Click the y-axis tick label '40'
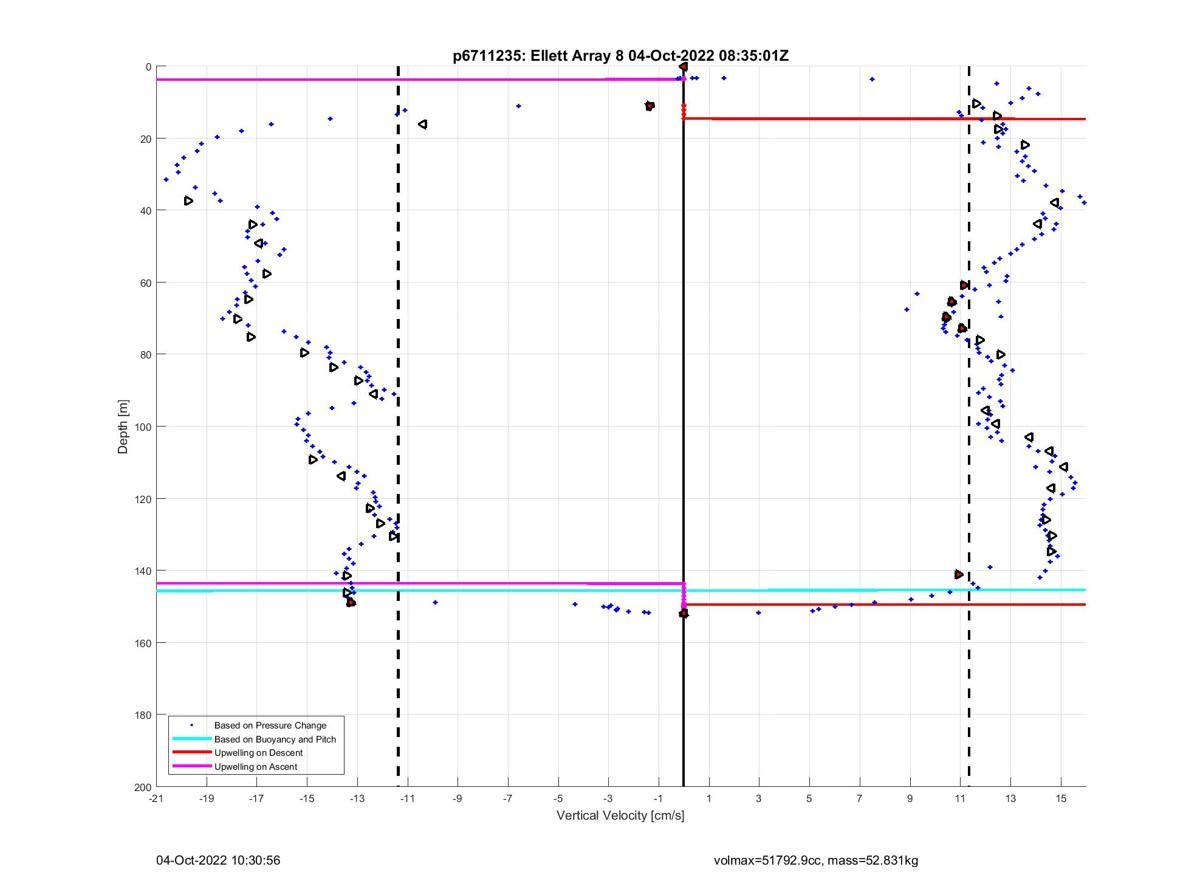Image resolution: width=1200 pixels, height=885 pixels. 146,211
